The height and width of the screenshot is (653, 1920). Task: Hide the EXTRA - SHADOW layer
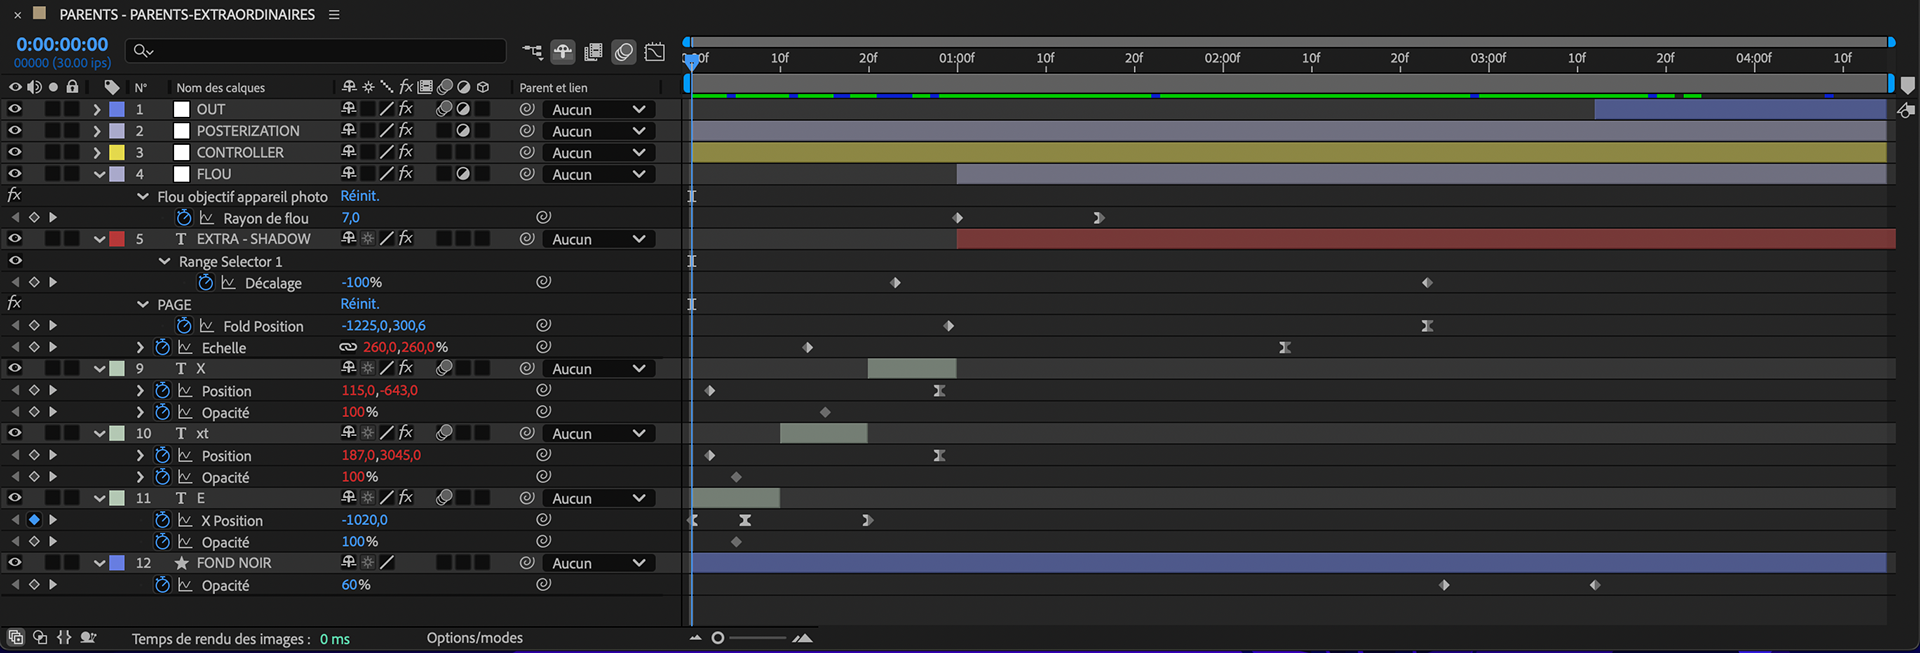point(15,238)
